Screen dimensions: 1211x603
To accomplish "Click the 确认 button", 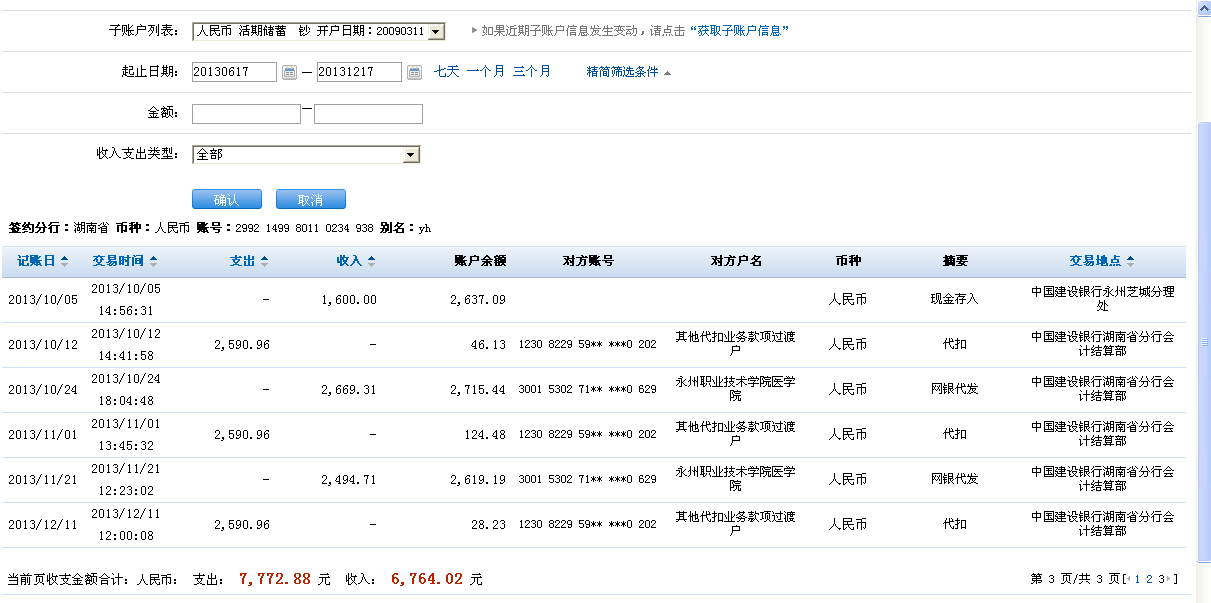I will coord(227,199).
